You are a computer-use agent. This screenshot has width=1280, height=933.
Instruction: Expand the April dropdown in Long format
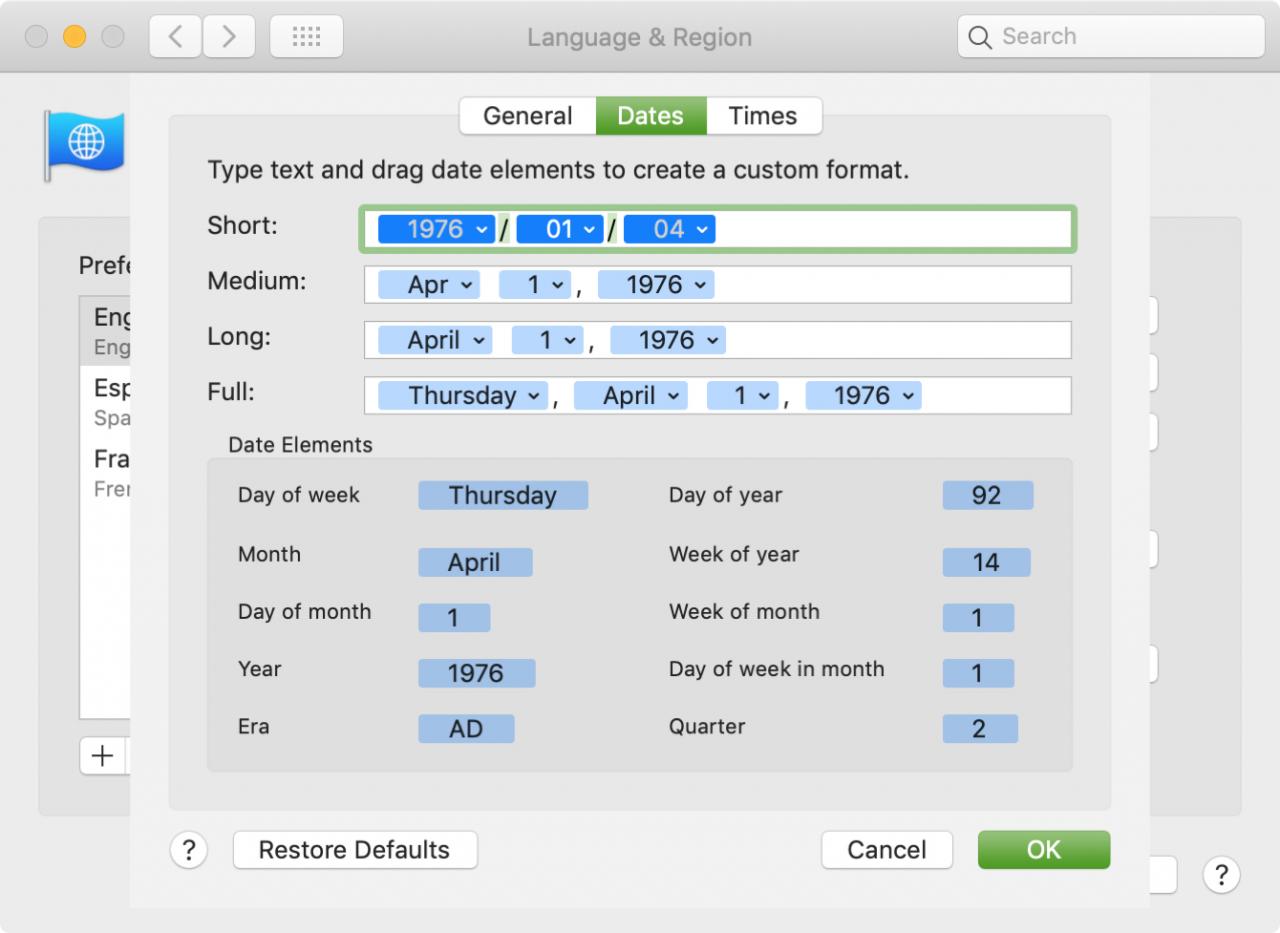(435, 340)
